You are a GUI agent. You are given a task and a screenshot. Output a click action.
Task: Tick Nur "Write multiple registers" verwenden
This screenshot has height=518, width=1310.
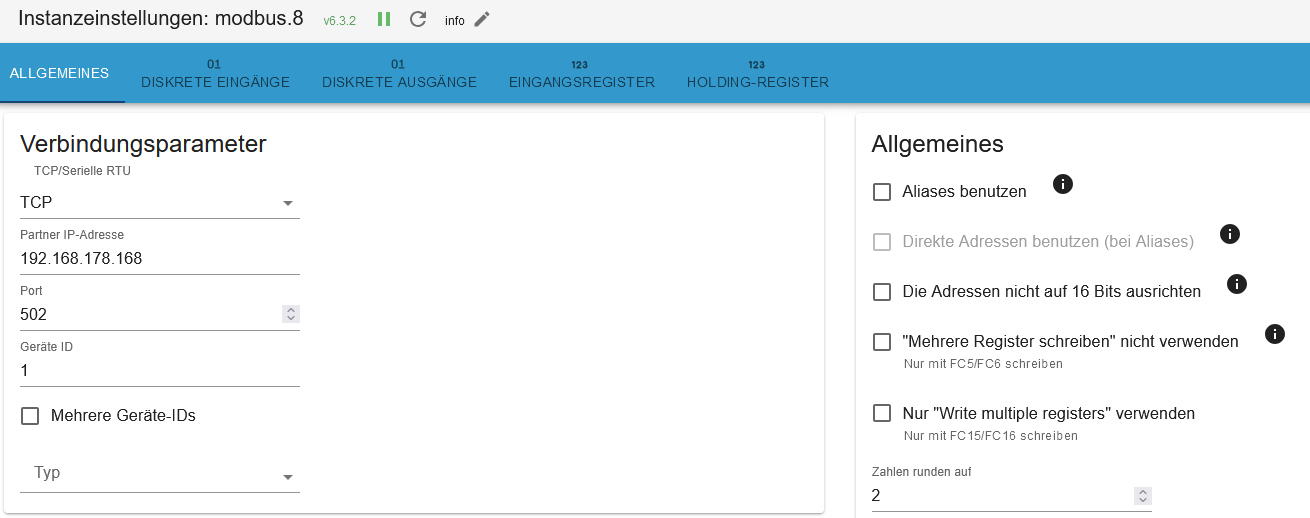(x=882, y=413)
